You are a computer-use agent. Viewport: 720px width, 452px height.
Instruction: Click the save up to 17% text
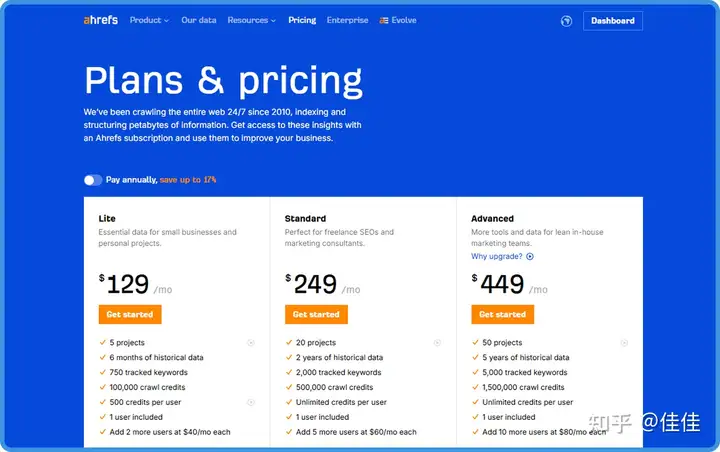(x=188, y=180)
